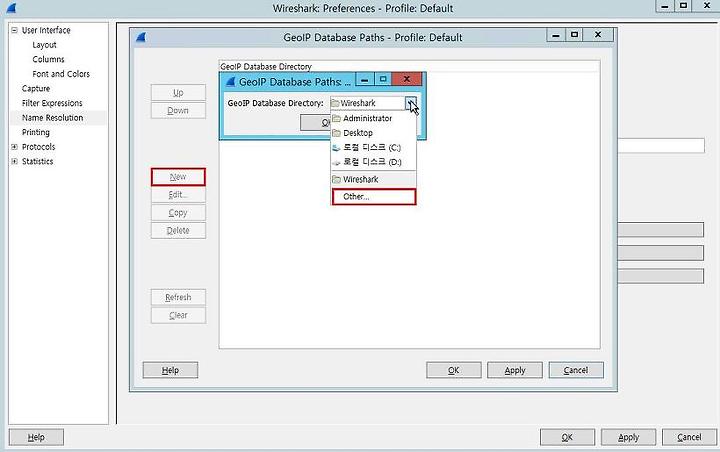Click Apply in Preferences window bottom
720x452 pixels.
click(x=628, y=437)
